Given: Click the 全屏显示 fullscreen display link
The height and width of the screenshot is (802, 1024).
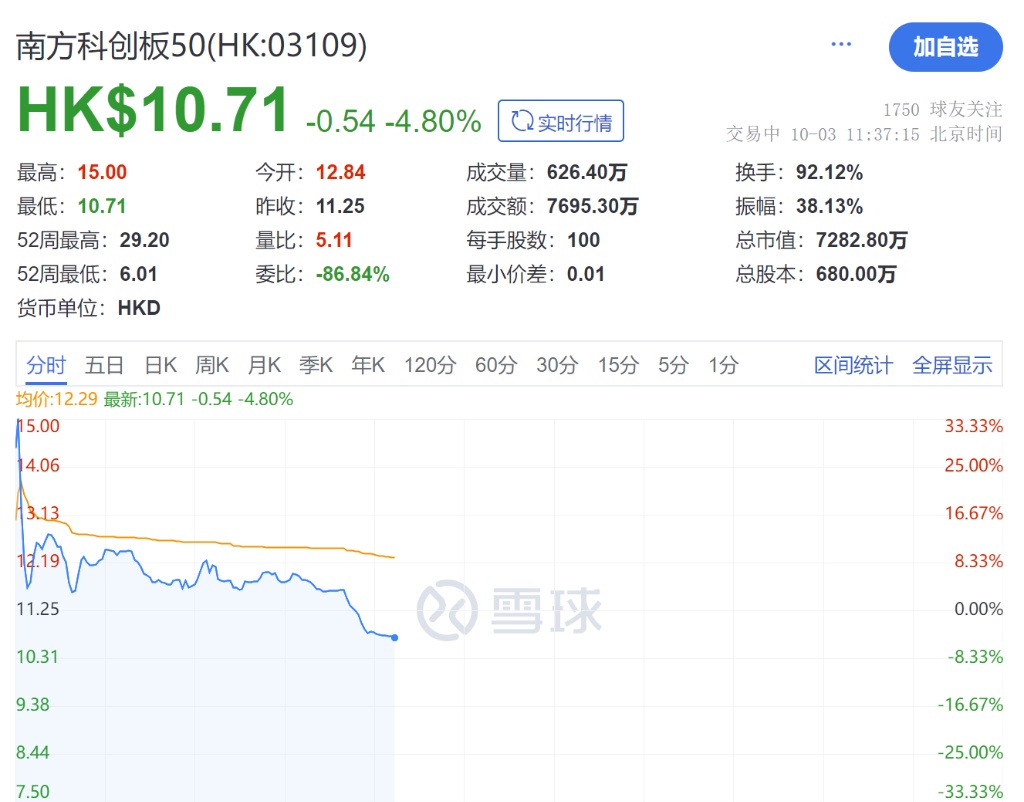Looking at the screenshot, I should (952, 365).
